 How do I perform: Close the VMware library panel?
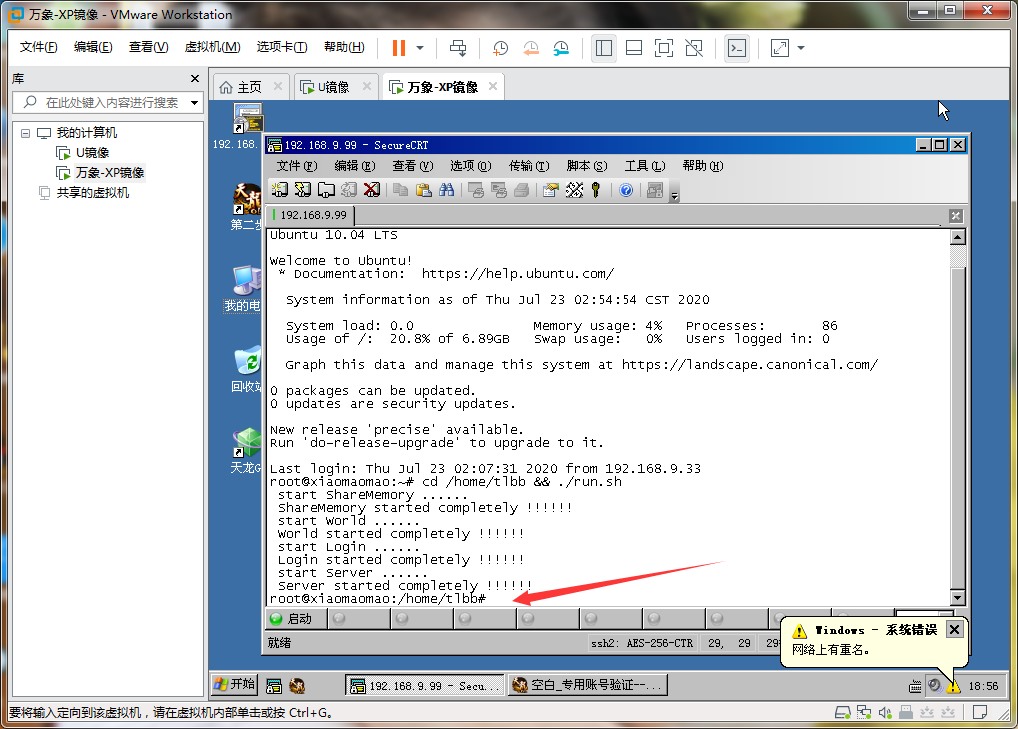(x=195, y=79)
